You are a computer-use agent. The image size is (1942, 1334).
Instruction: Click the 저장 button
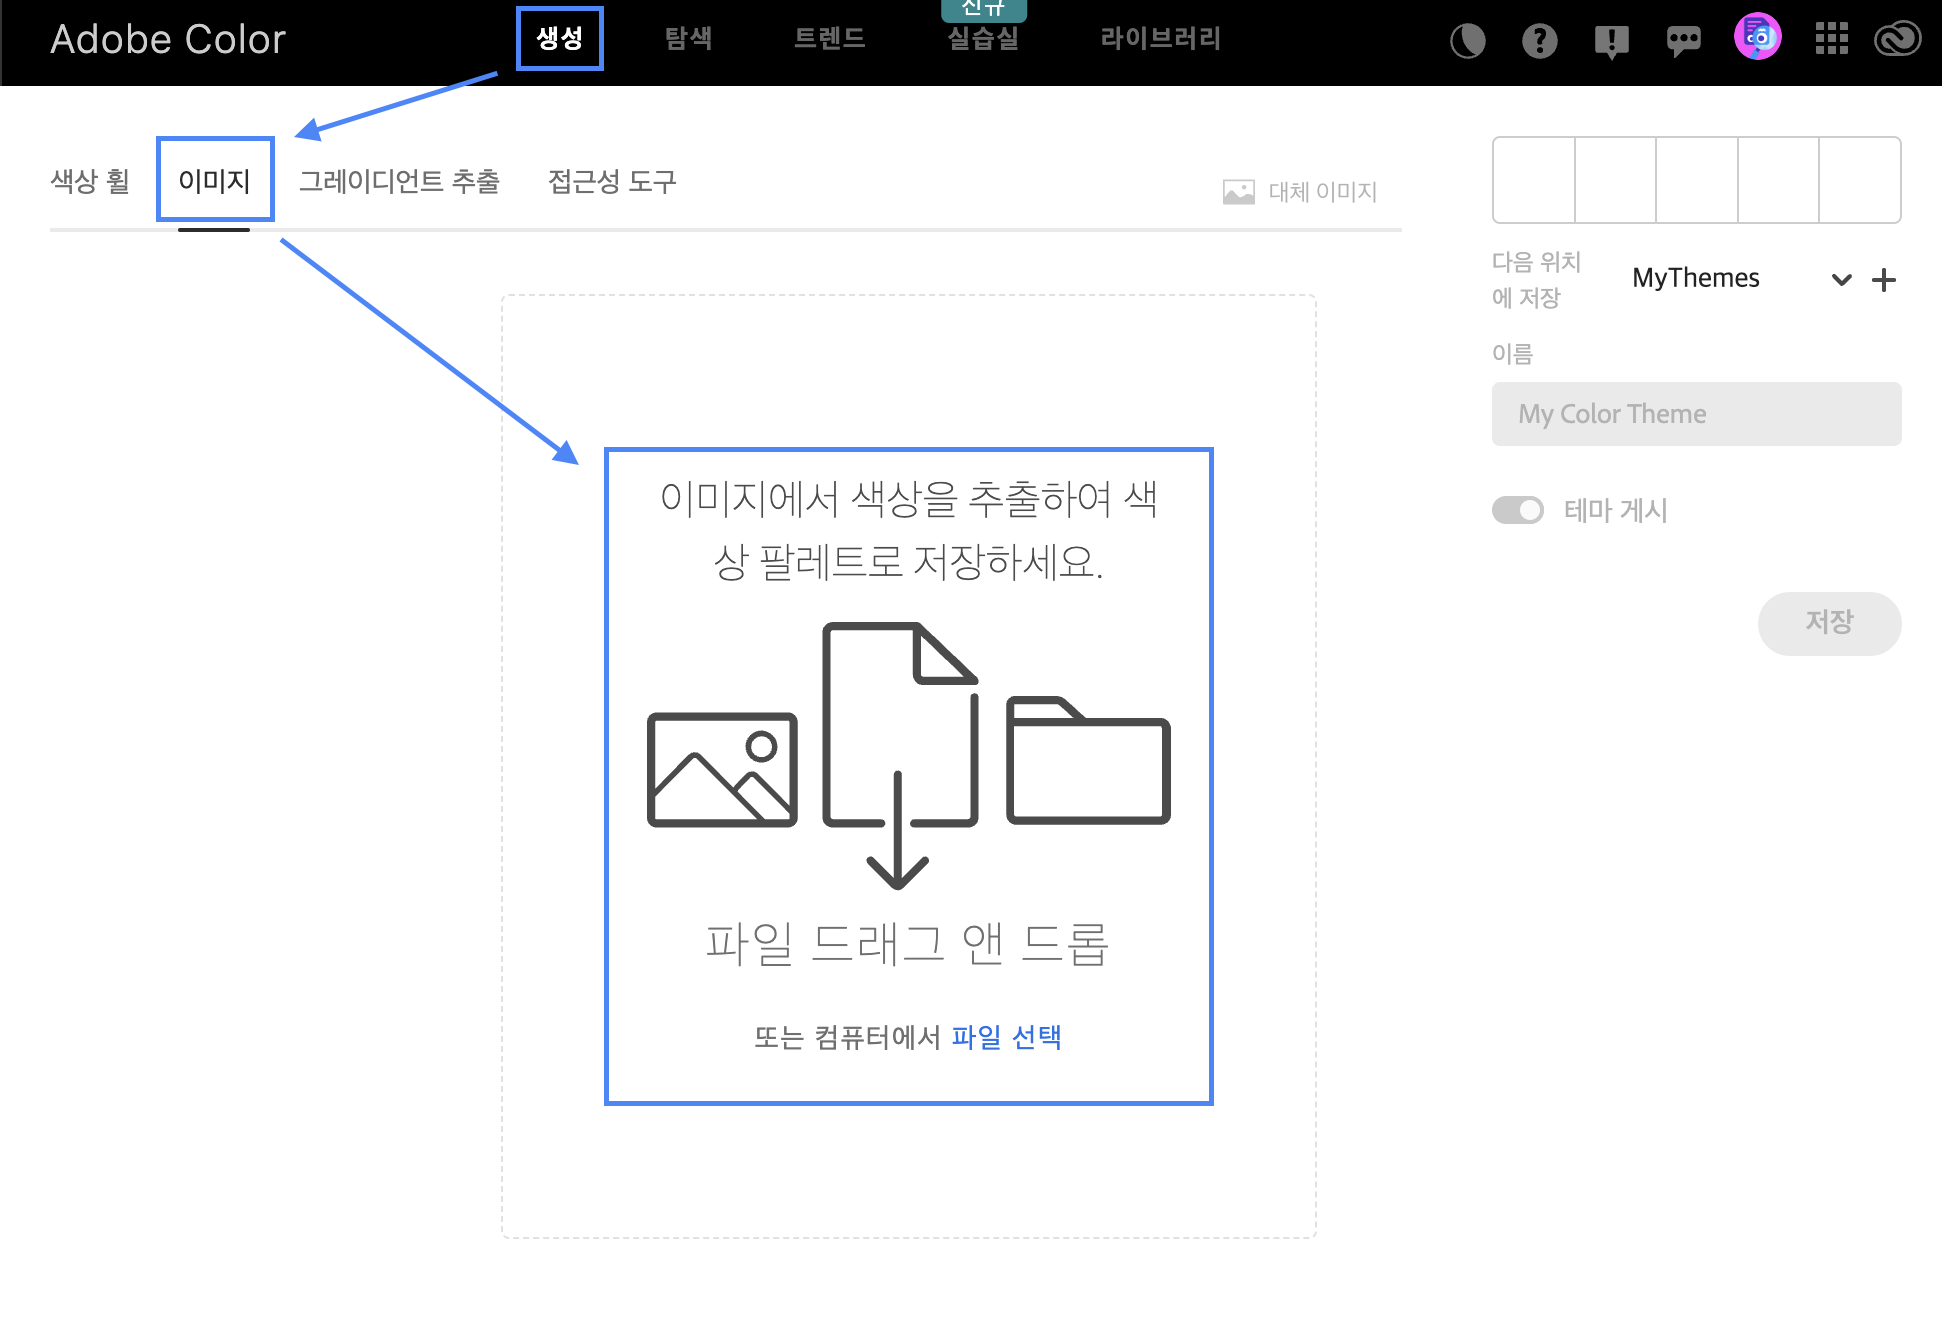click(x=1829, y=623)
